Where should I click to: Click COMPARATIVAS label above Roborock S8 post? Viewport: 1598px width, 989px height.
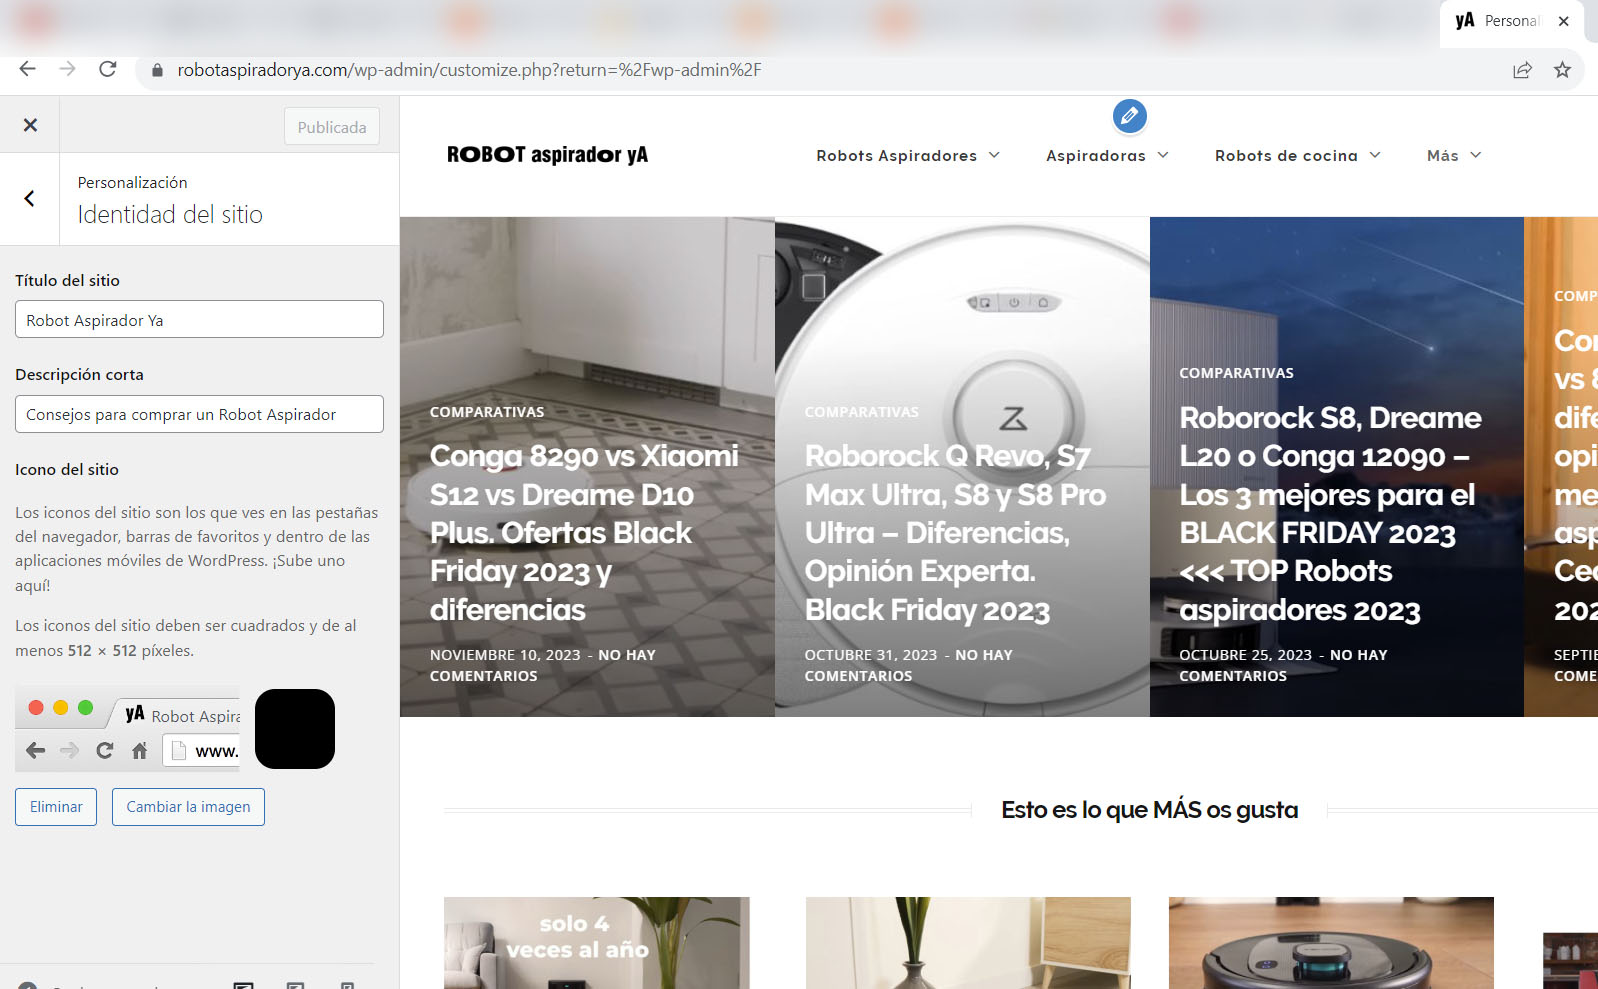pyautogui.click(x=1236, y=373)
